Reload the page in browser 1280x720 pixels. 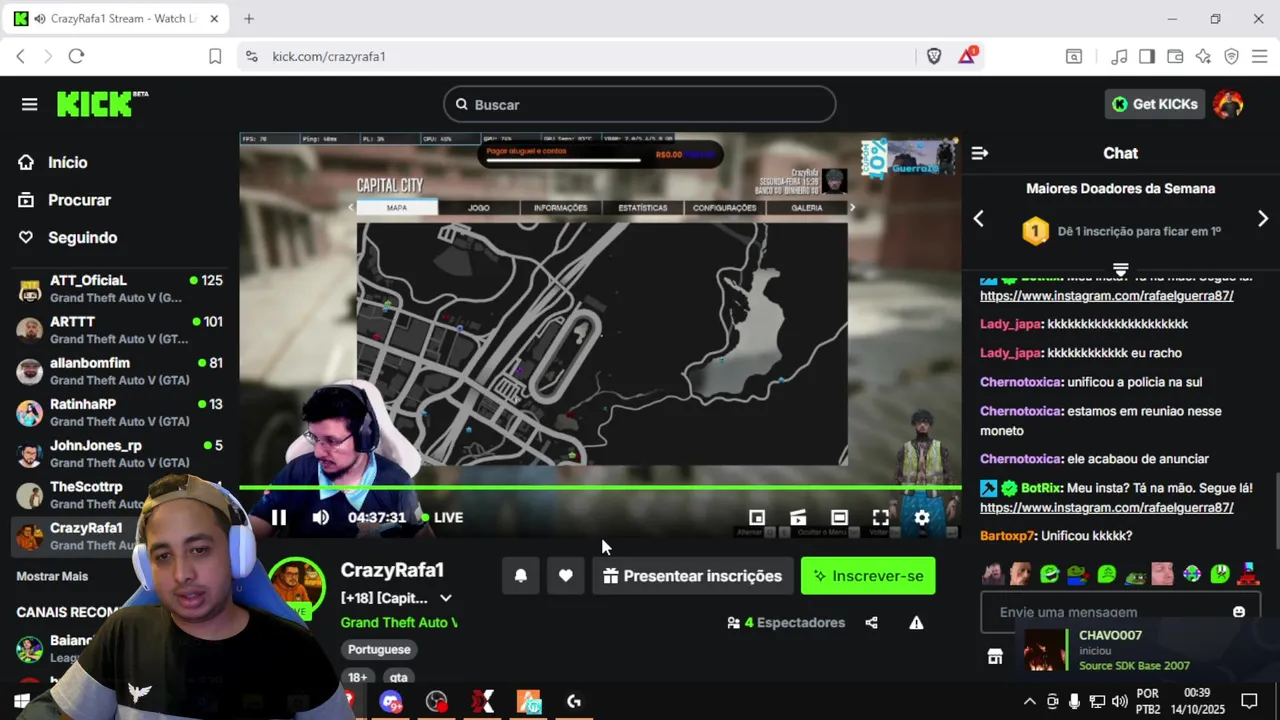[76, 56]
